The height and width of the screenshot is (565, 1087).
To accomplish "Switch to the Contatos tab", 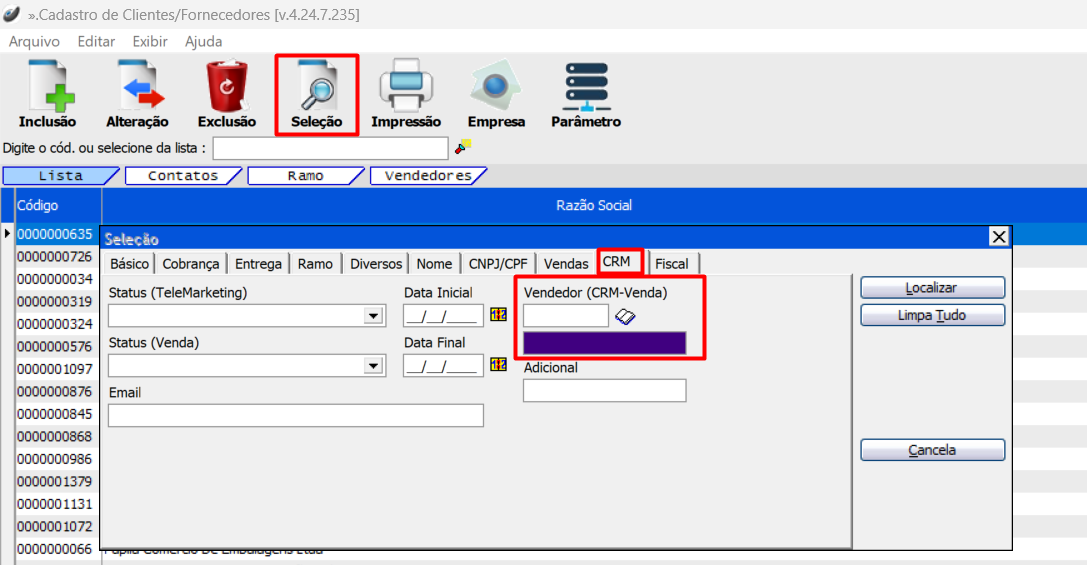I will [183, 176].
